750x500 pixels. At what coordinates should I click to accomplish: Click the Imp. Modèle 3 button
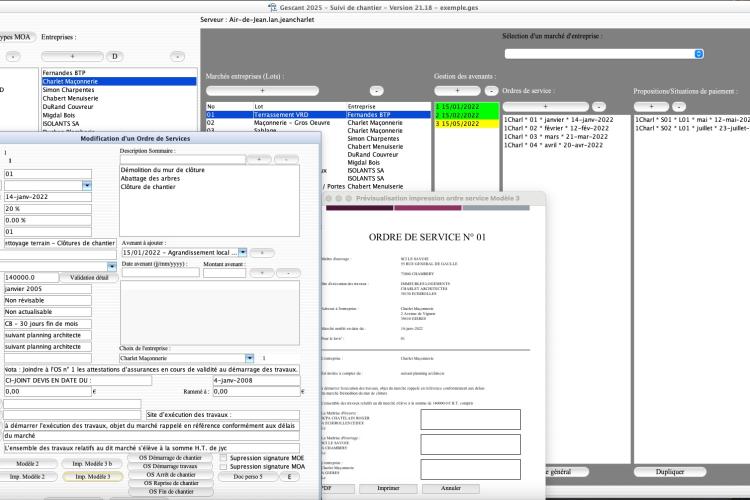[x=92, y=477]
